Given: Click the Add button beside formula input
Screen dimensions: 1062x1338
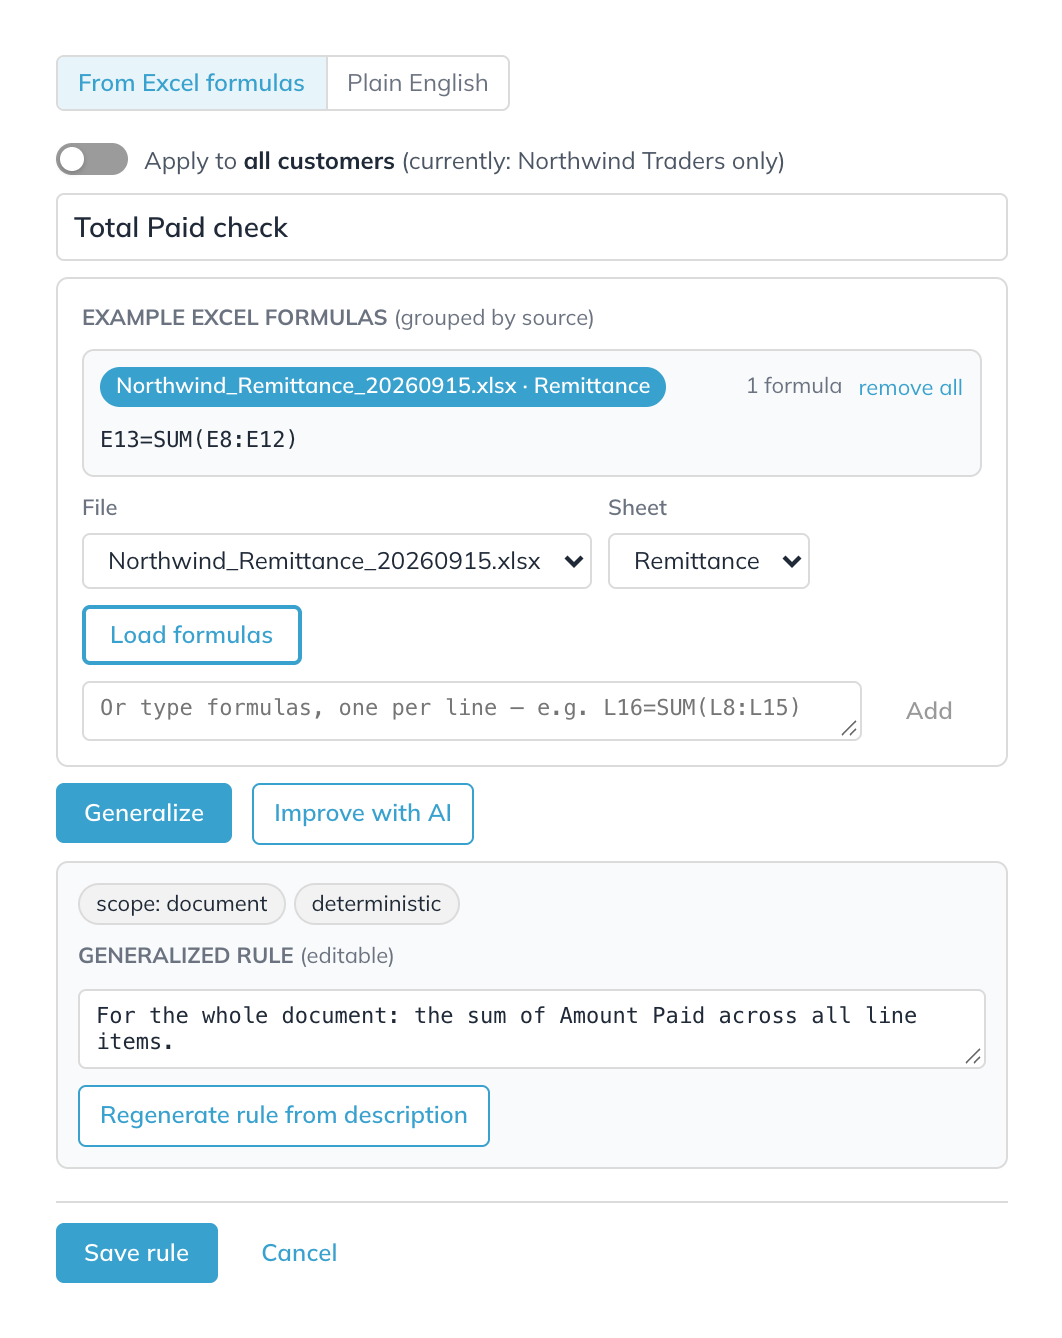Looking at the screenshot, I should (929, 711).
